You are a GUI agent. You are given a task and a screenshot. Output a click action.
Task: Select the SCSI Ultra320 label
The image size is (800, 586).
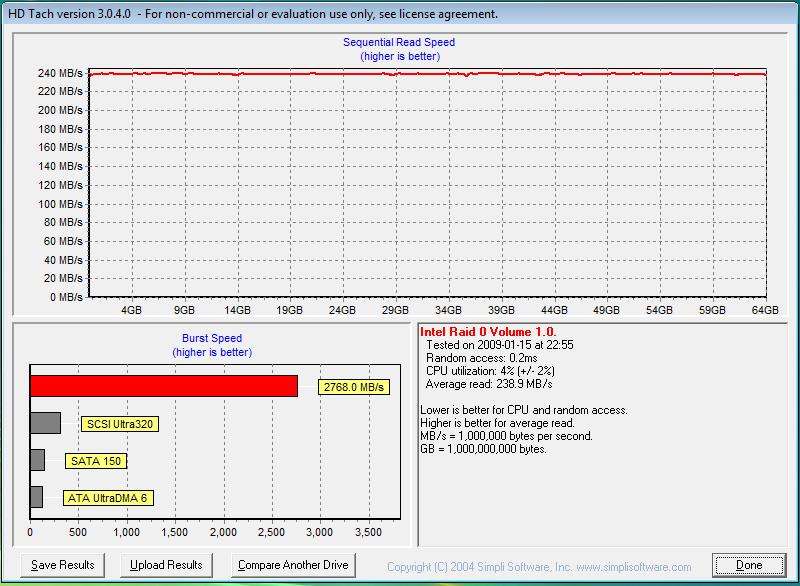tap(120, 424)
